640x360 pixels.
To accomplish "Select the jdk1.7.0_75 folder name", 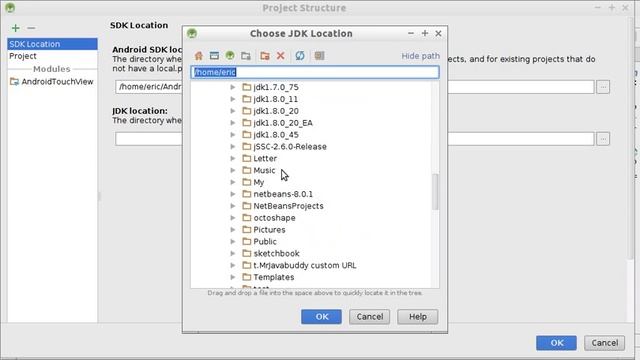I will point(276,87).
